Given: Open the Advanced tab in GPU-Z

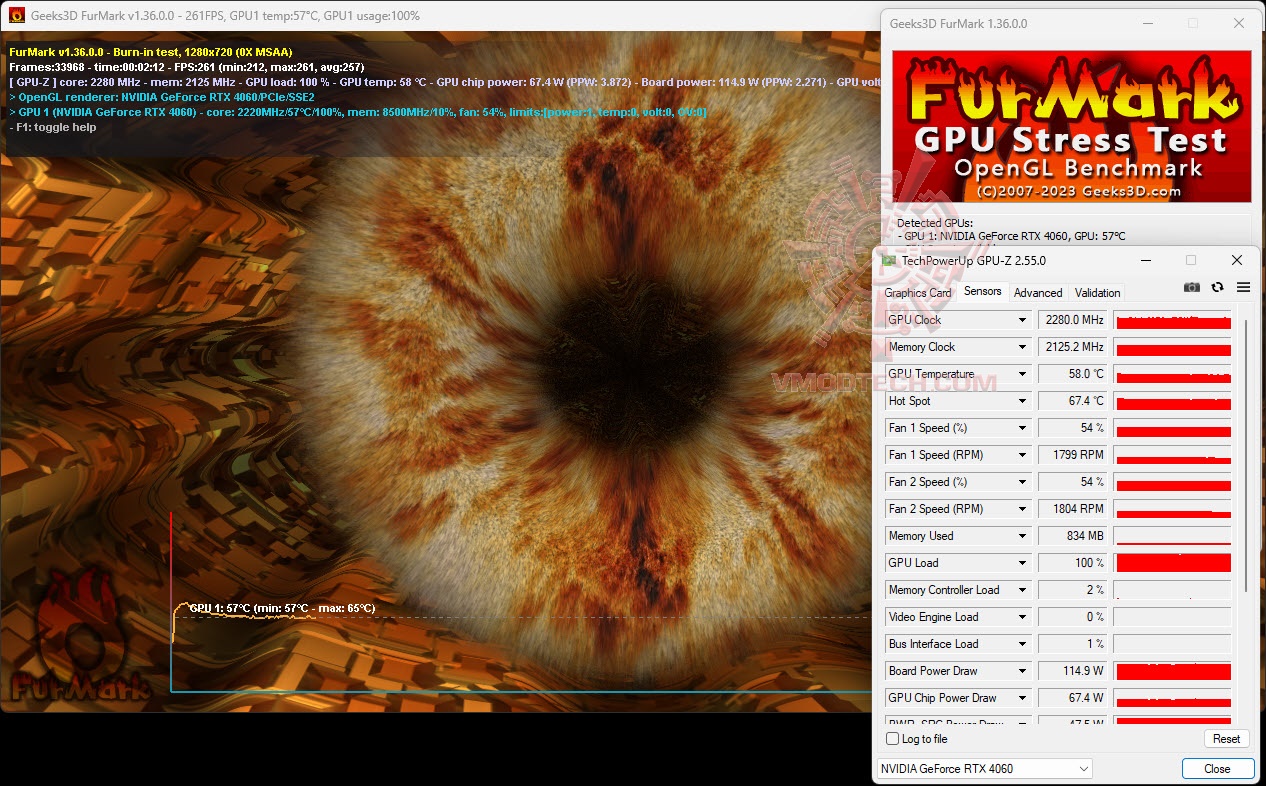Looking at the screenshot, I should pyautogui.click(x=1038, y=293).
